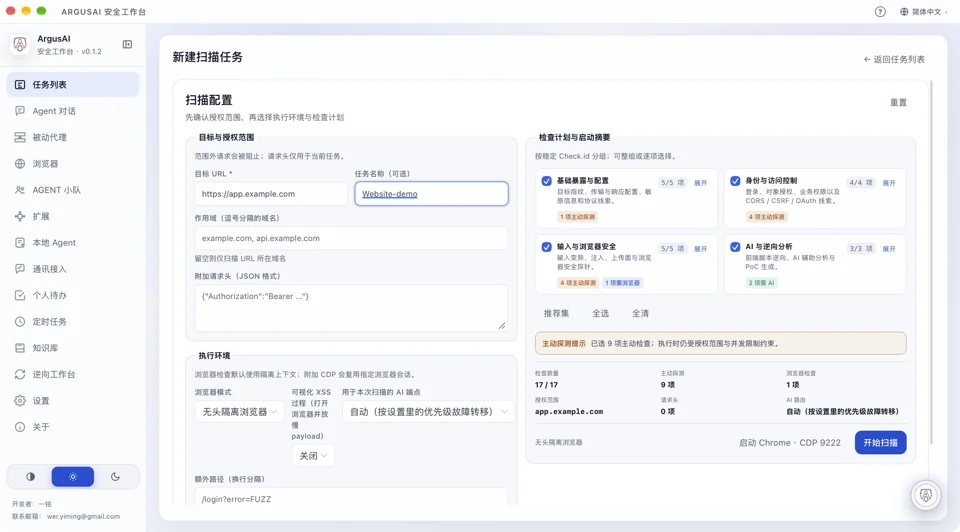Uncheck the 身份与访问控制 checkbox
The image size is (960, 532).
point(735,181)
